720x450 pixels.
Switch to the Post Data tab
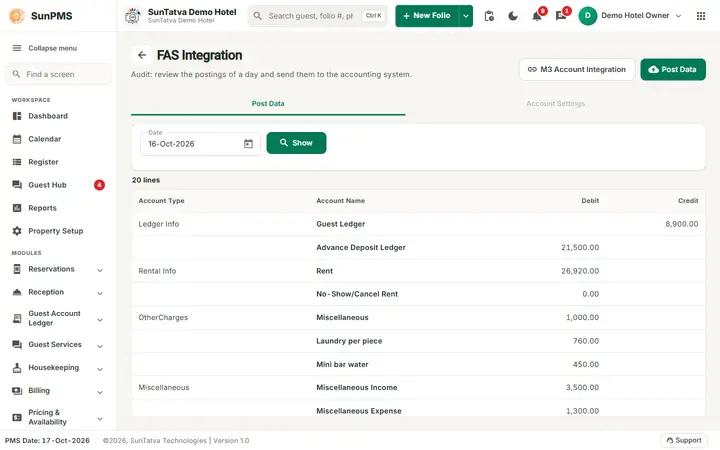(268, 104)
